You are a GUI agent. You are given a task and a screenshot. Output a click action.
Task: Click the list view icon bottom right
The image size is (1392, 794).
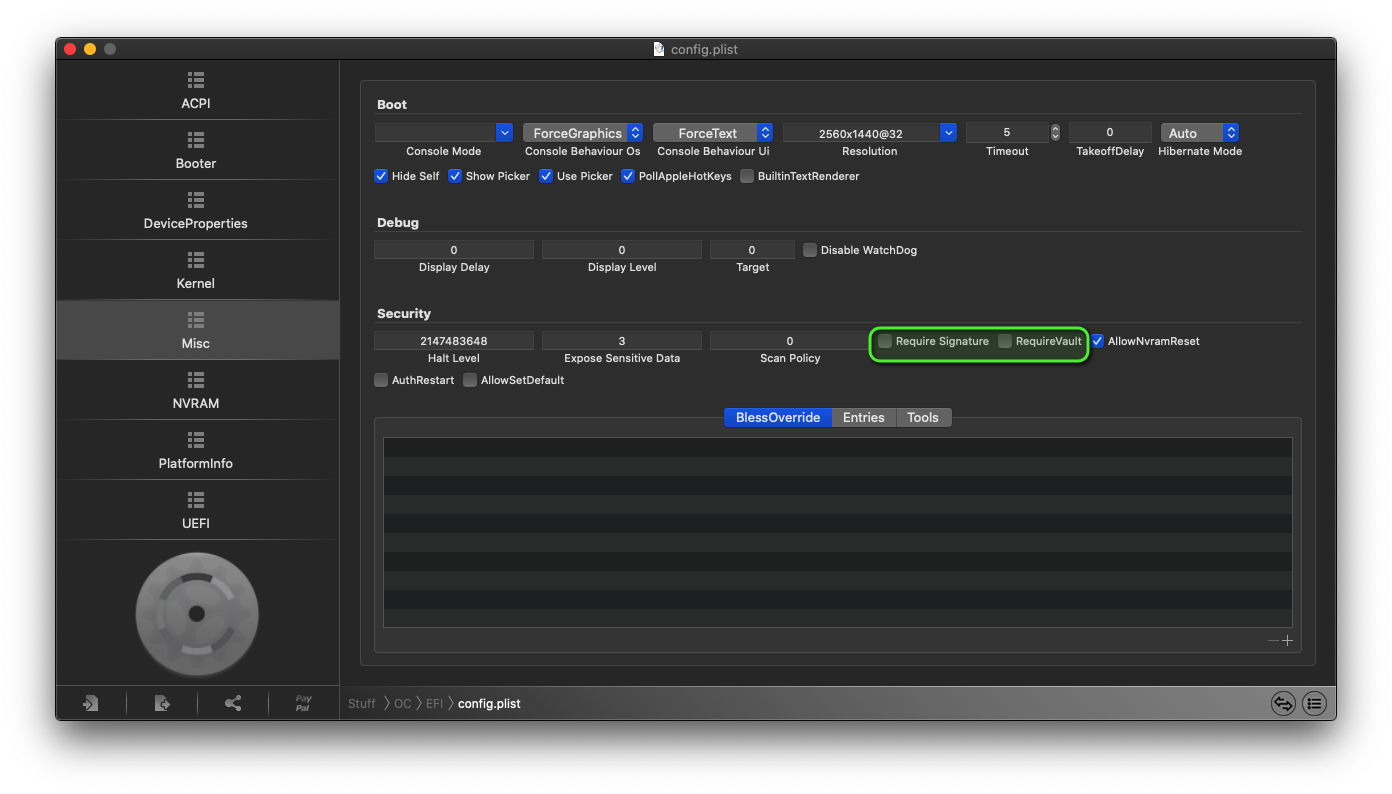tap(1314, 704)
